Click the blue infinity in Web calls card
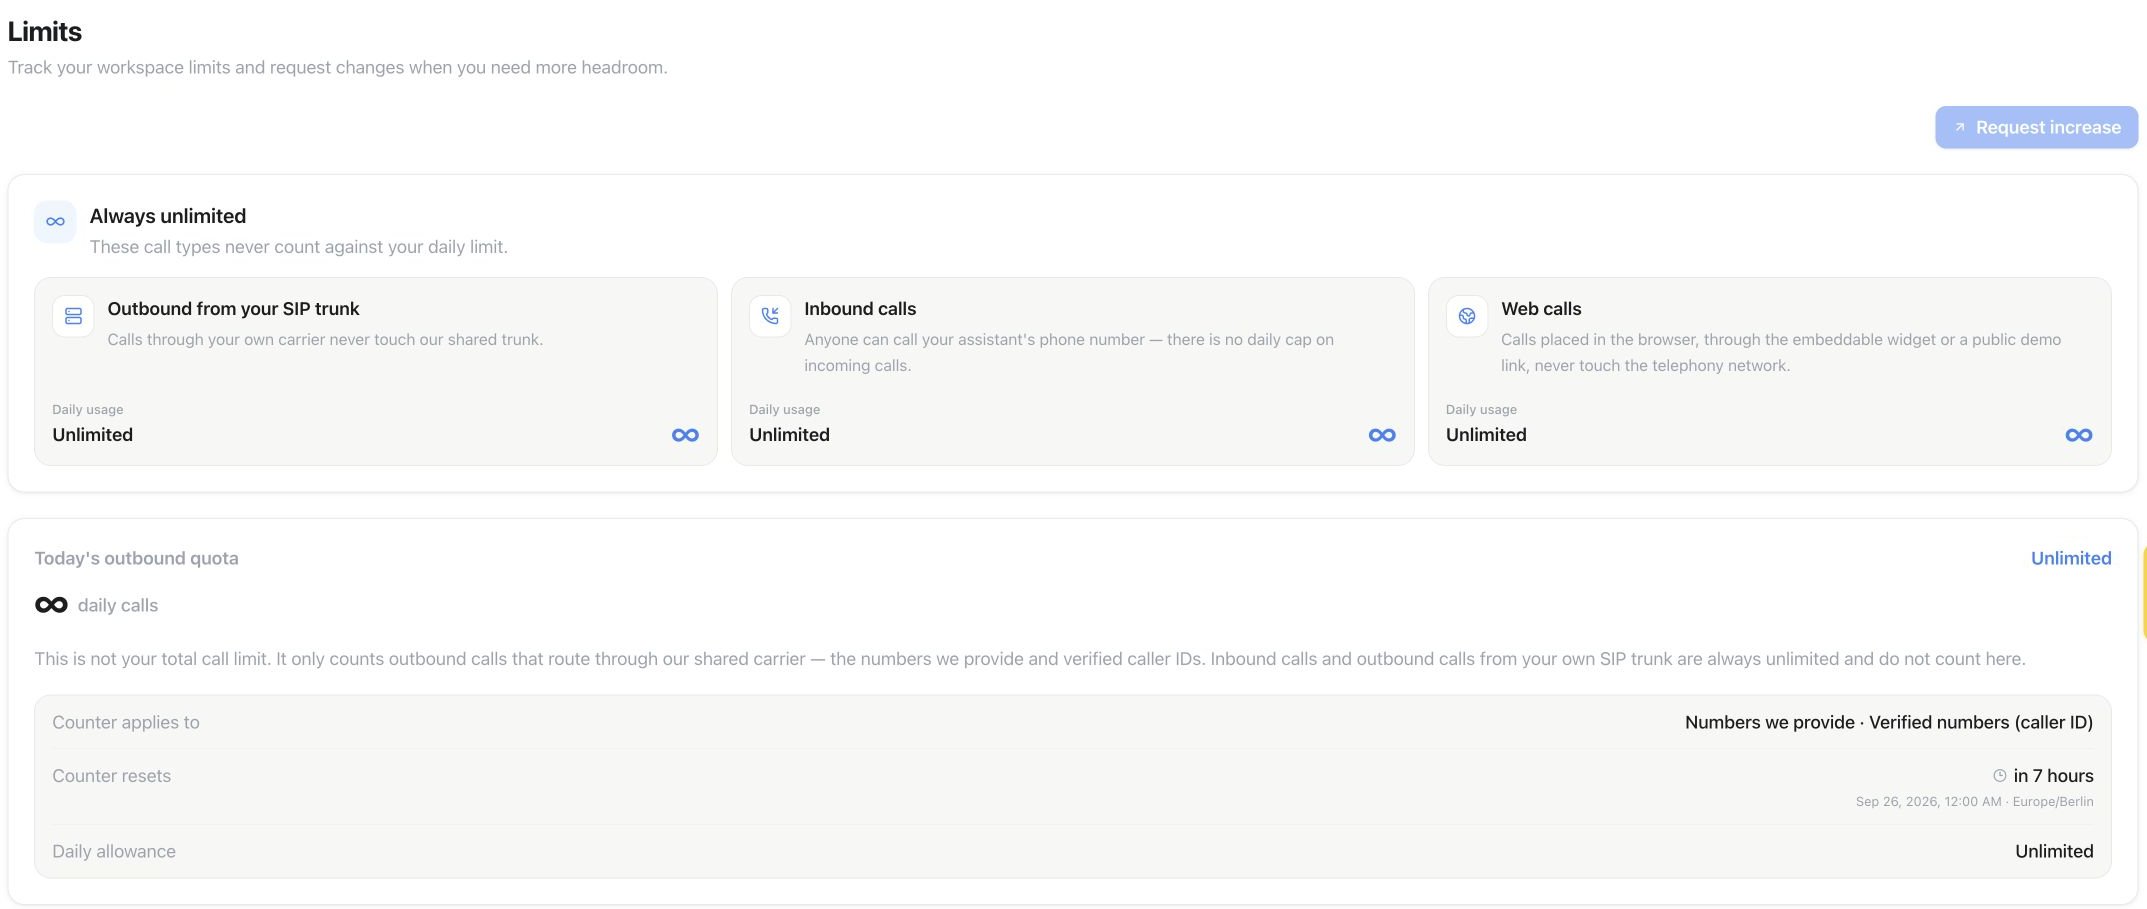Viewport: 2147px width, 909px height. tap(2079, 435)
